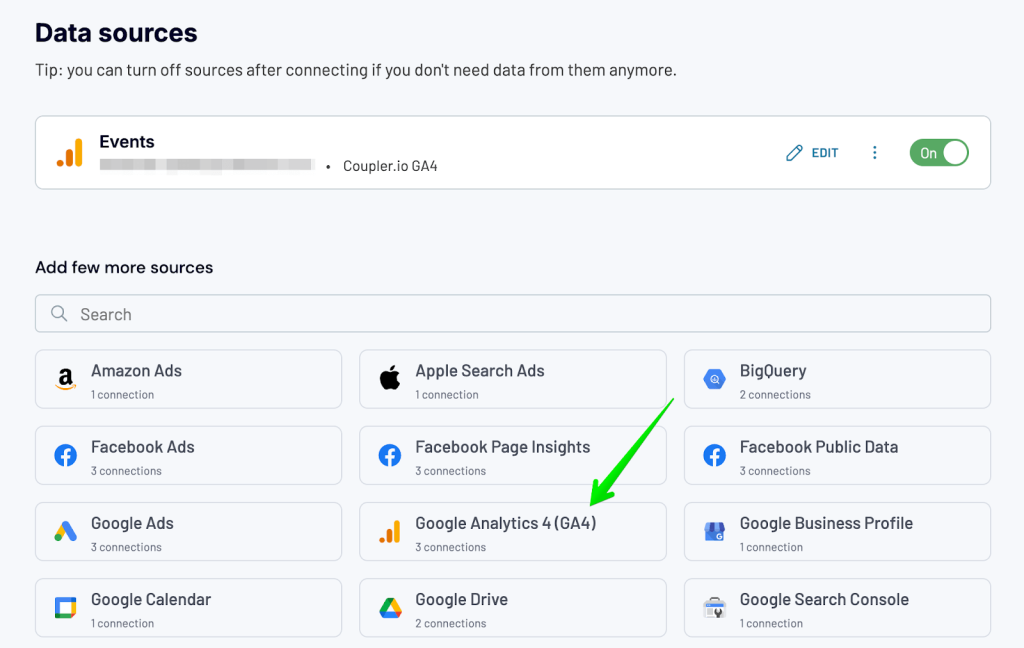The width and height of the screenshot is (1024, 648).
Task: Click the BigQuery hexagon icon
Action: click(x=714, y=379)
